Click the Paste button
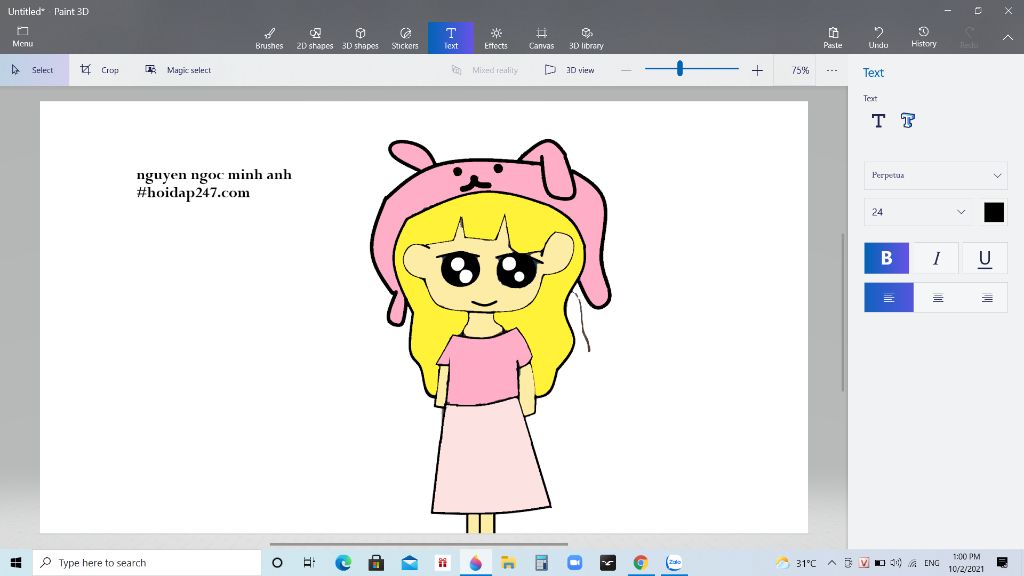Screen dimensions: 1024x576 point(833,37)
